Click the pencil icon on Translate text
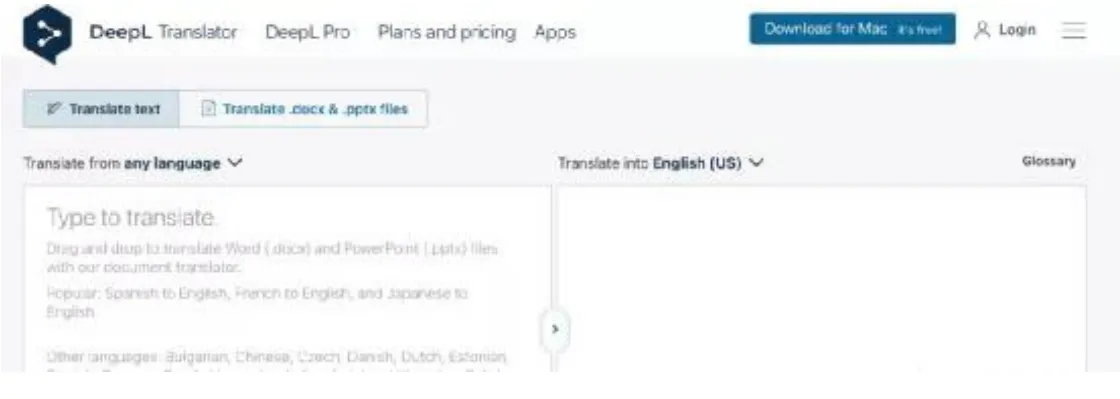The image size is (1120, 399). 54,109
